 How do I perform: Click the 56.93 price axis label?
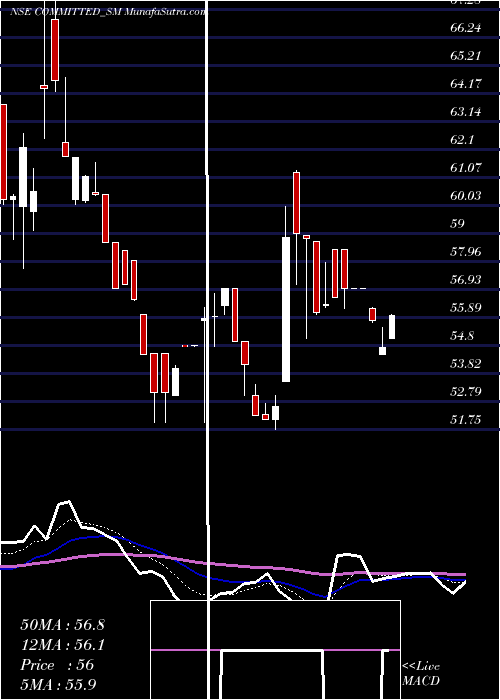tap(466, 279)
